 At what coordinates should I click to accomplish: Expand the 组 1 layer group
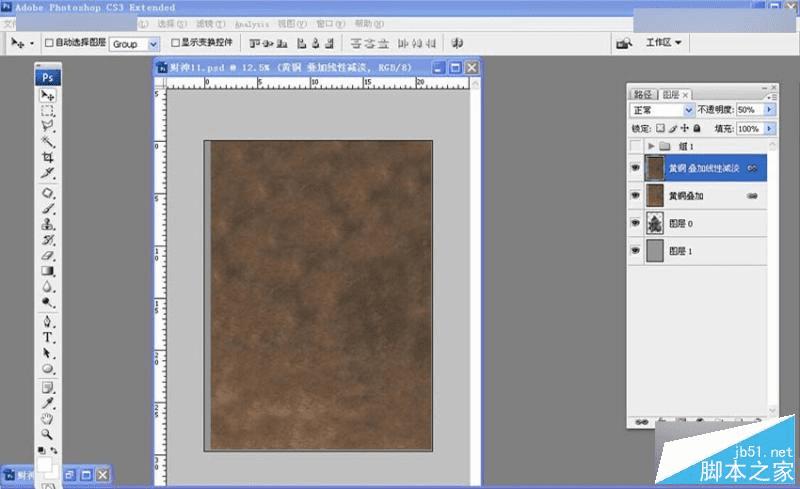tap(653, 146)
